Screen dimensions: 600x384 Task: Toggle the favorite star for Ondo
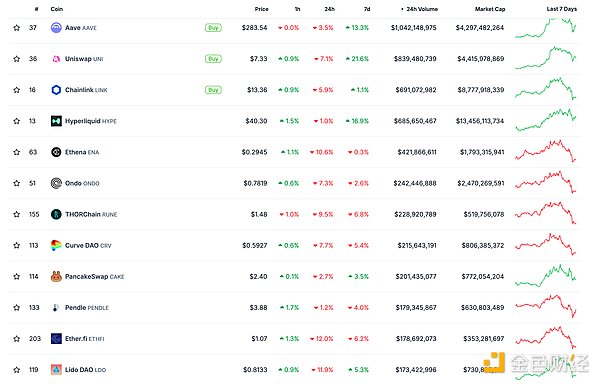point(16,183)
